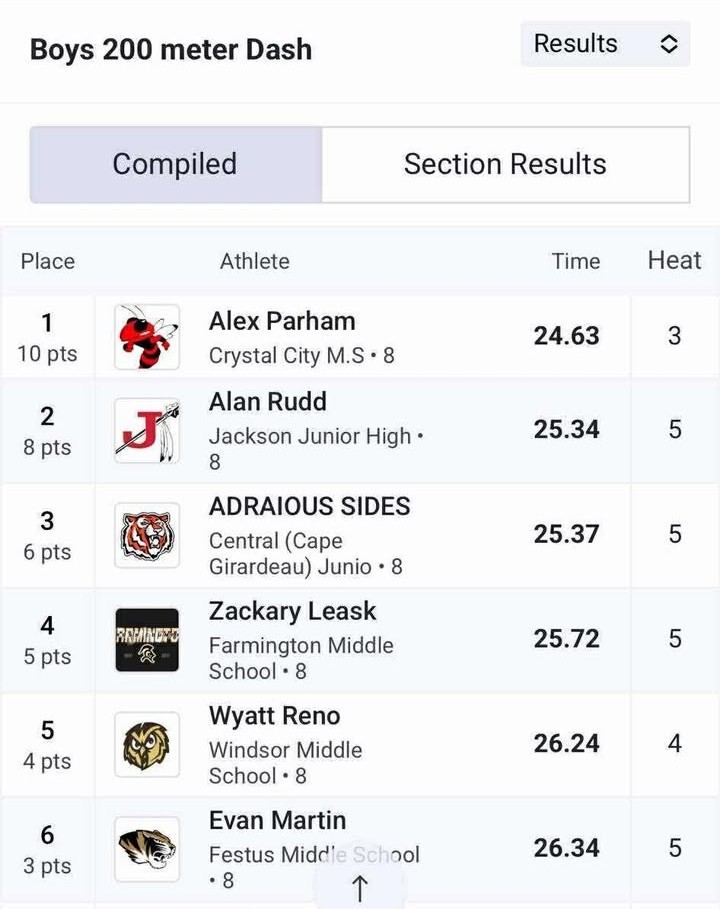Switch to the Section Results tab

[x=506, y=164]
